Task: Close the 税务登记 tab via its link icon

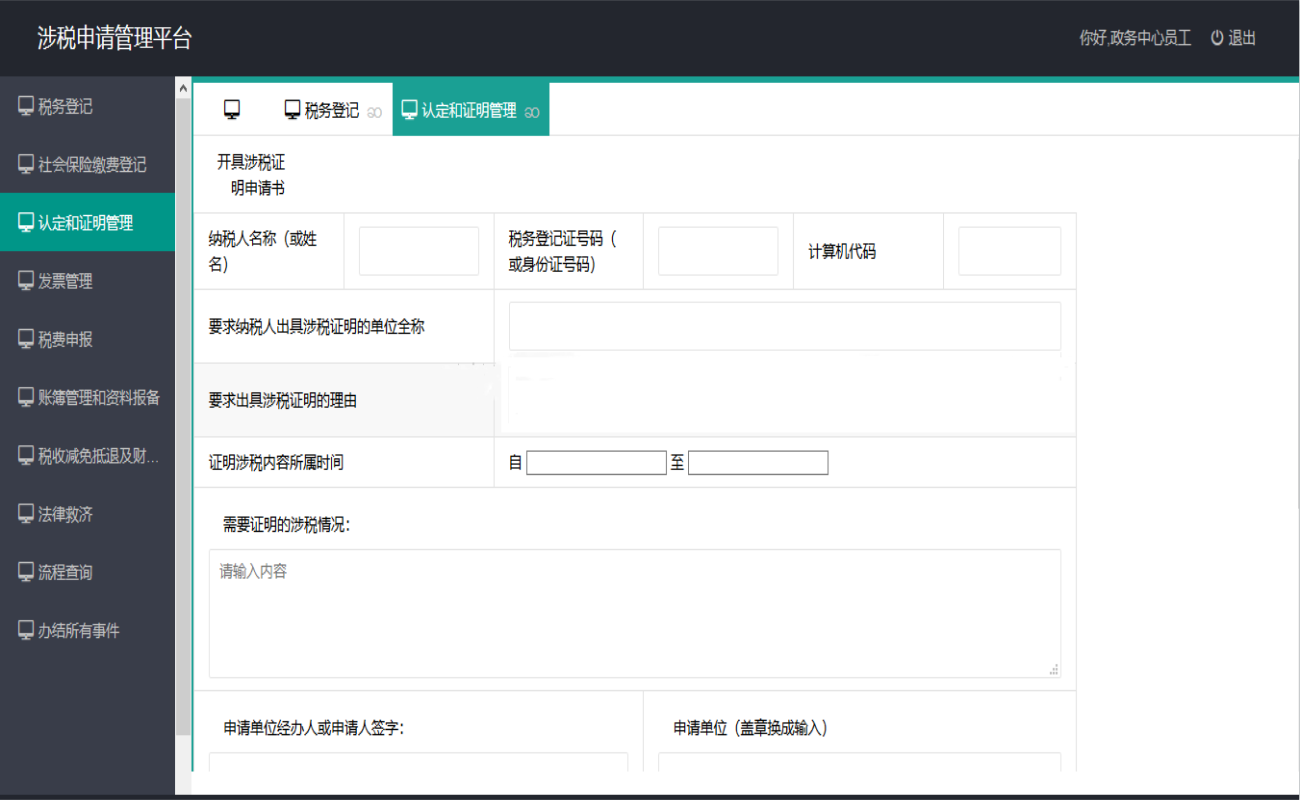Action: tap(375, 112)
